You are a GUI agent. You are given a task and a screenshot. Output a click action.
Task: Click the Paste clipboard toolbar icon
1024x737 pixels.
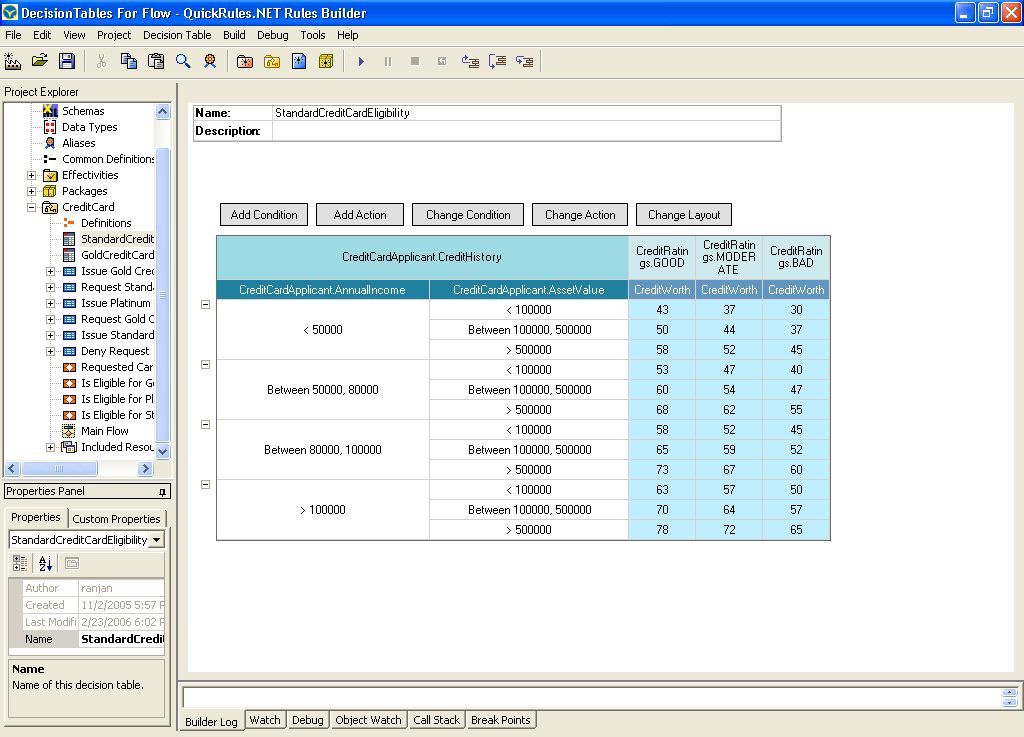click(156, 61)
